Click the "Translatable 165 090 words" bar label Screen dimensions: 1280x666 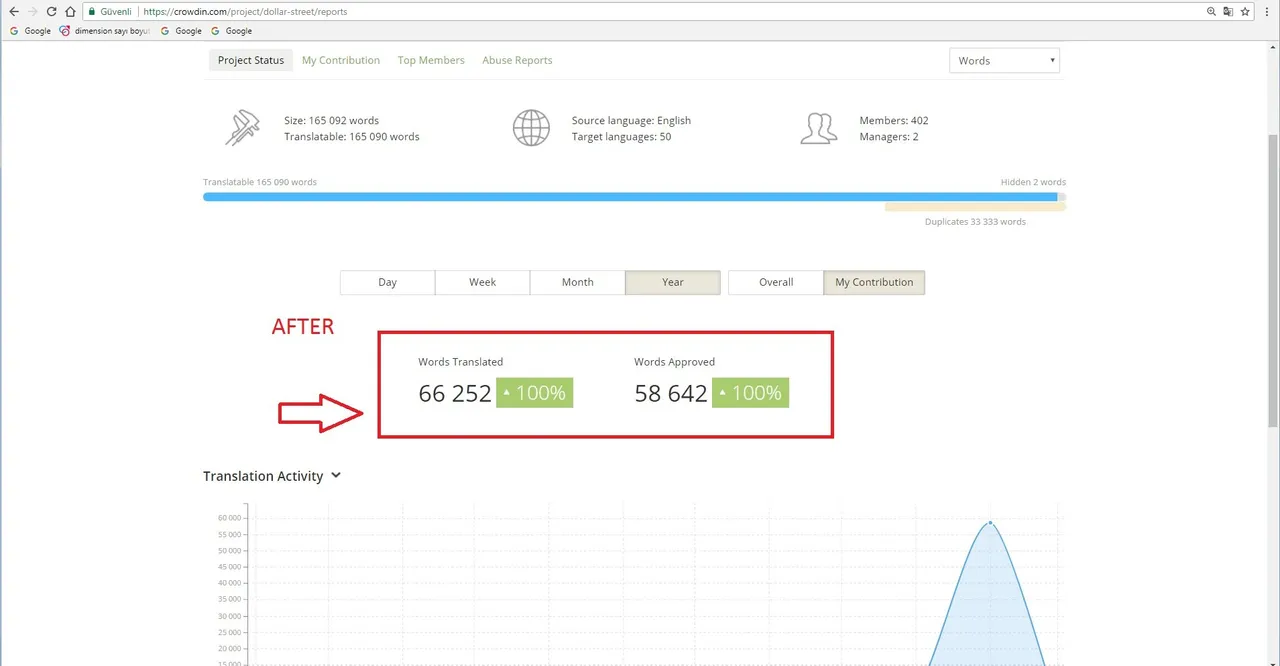260,182
